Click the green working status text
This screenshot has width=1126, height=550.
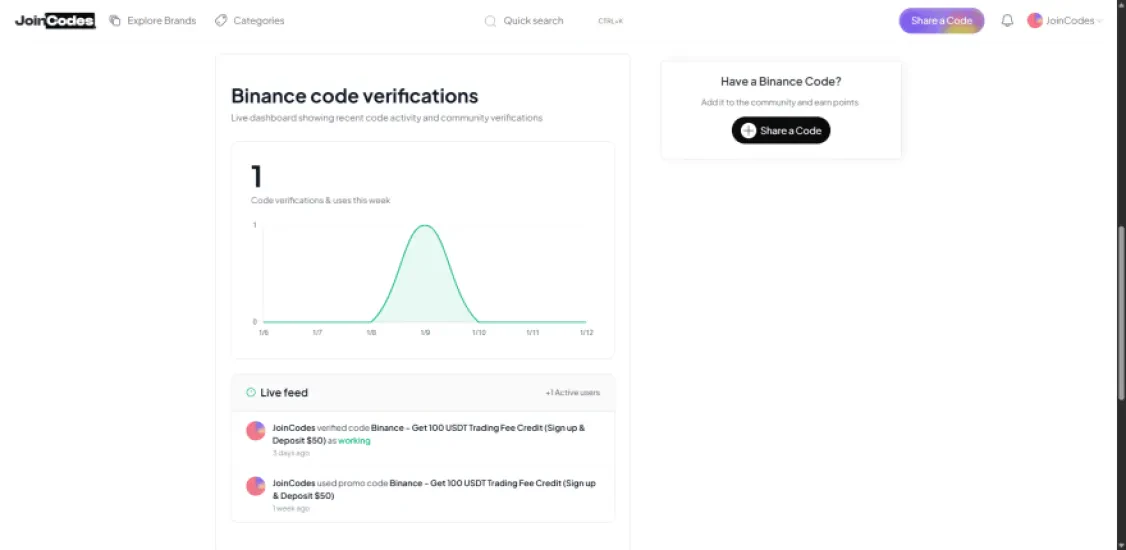354,441
